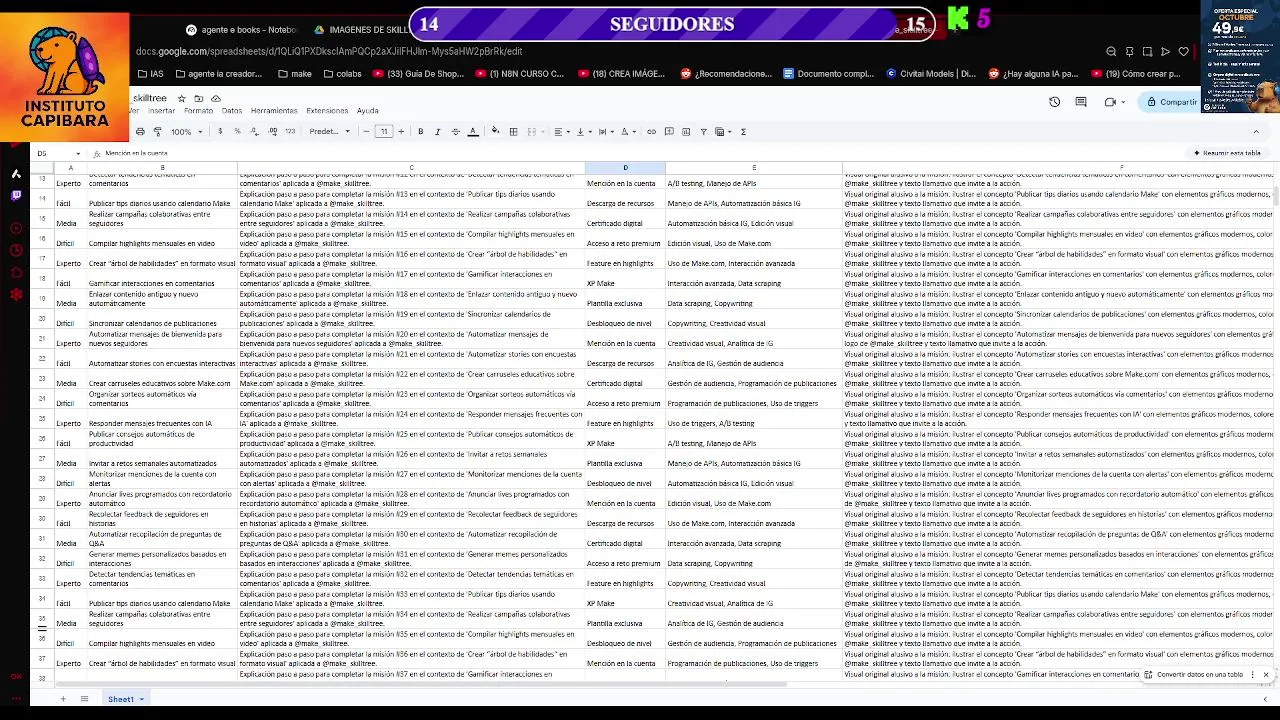Insert a chart from the toolbar
This screenshot has width=1280, height=720.
pos(686,132)
